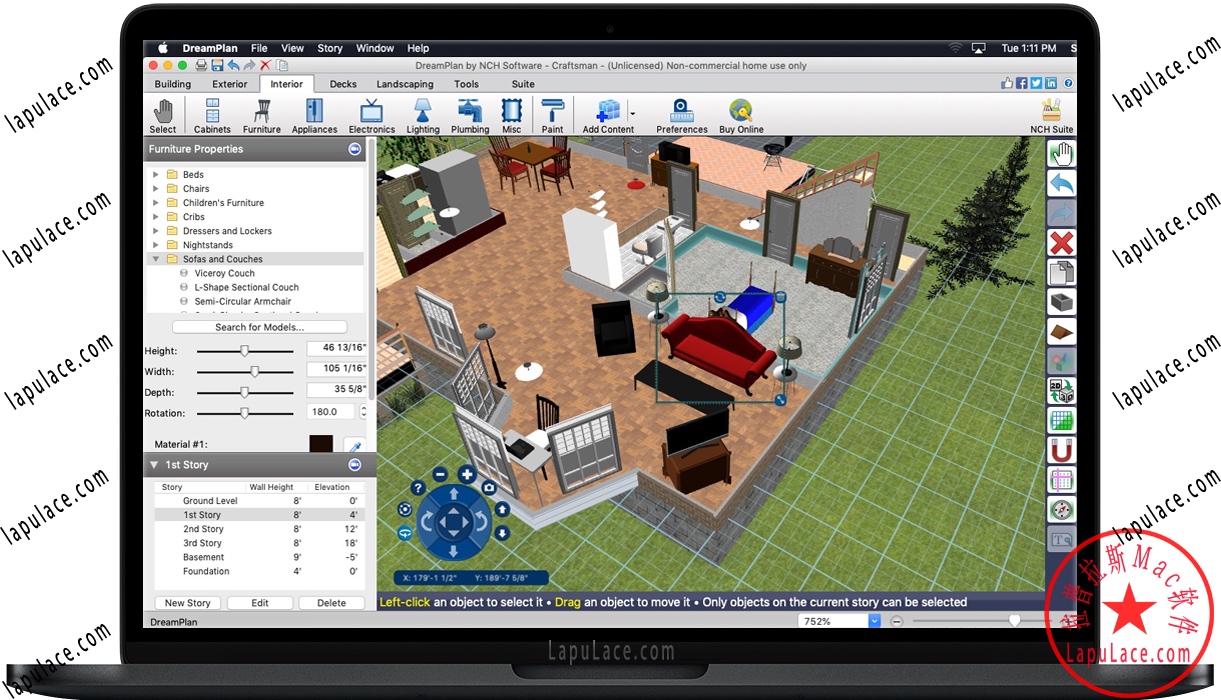The height and width of the screenshot is (700, 1221).
Task: Toggle the orbit mode navigation button
Action: tap(404, 509)
